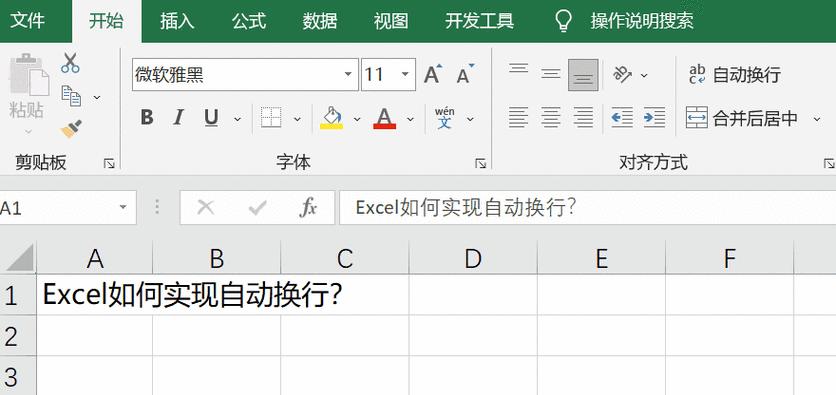Switch to the 开发工具 Developer tab

(479, 21)
